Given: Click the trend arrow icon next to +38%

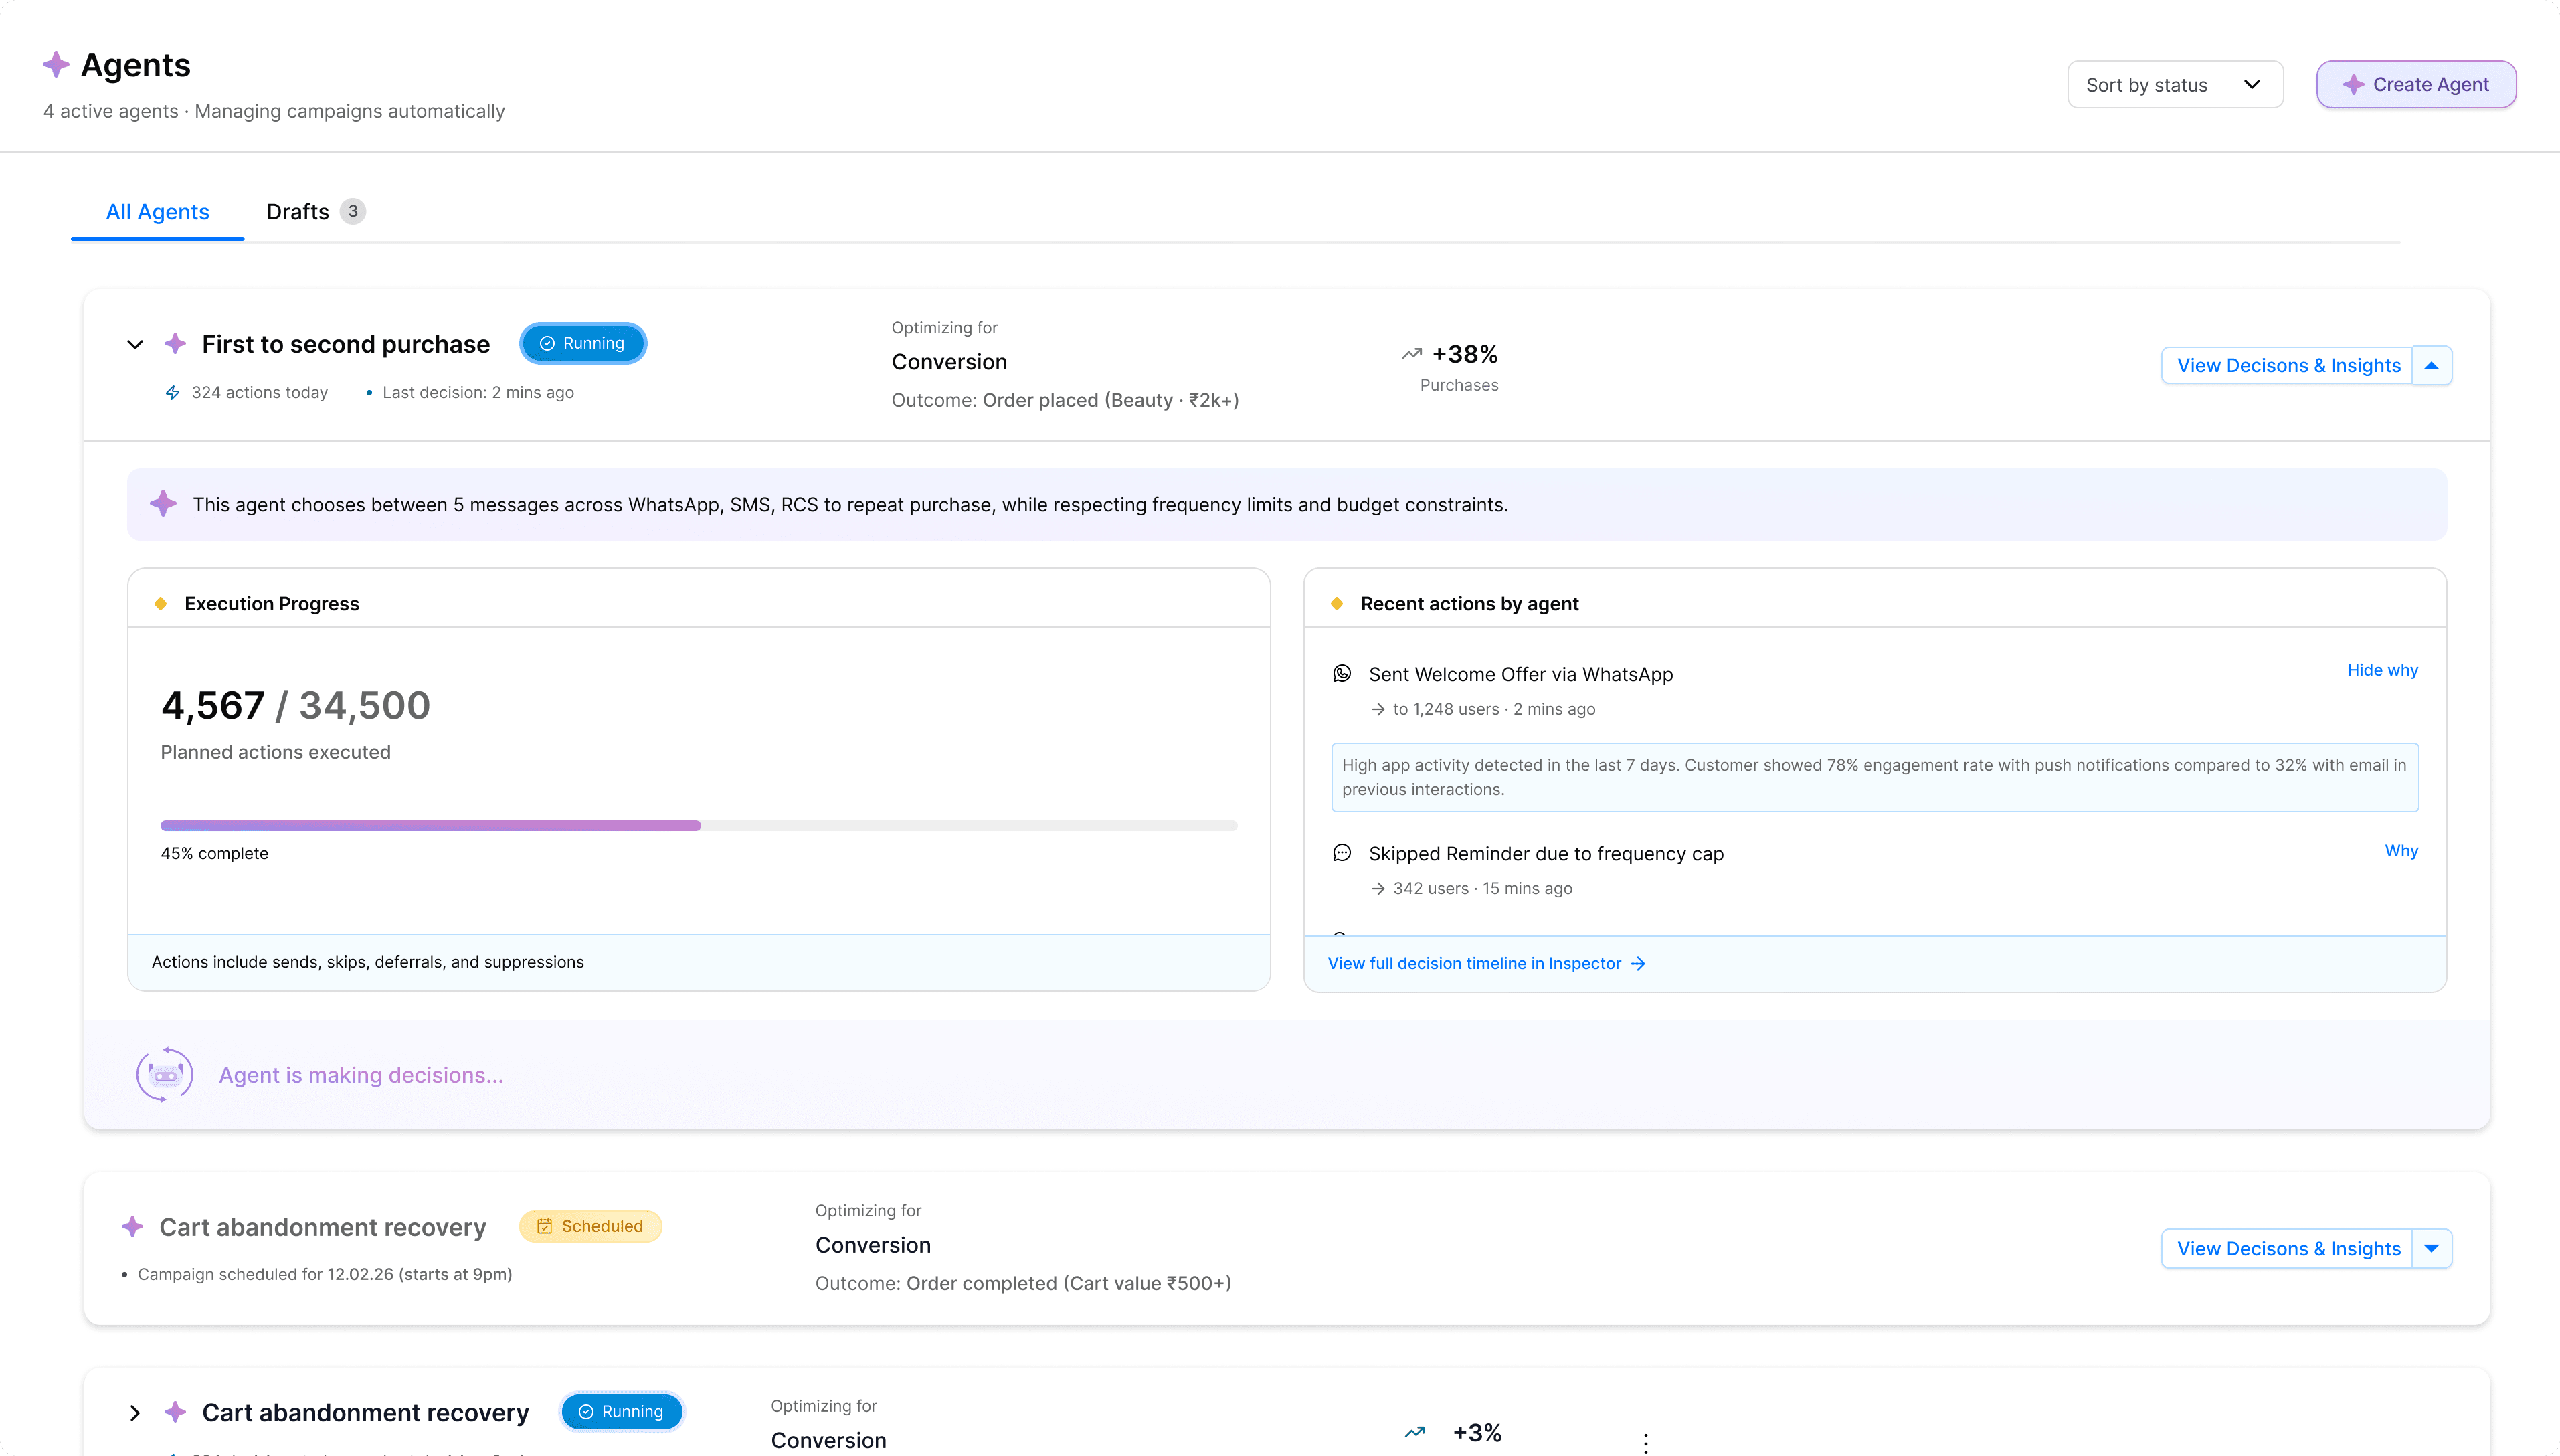Looking at the screenshot, I should (x=1411, y=354).
